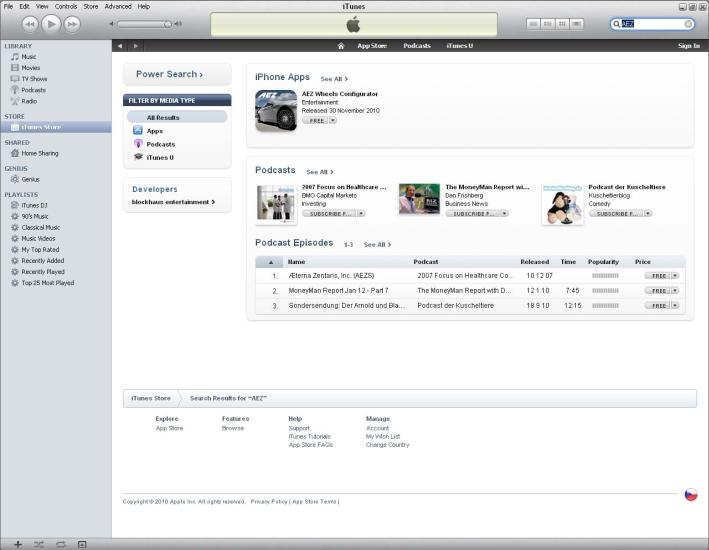Toggle shuffle at the bottom bar

[39, 544]
